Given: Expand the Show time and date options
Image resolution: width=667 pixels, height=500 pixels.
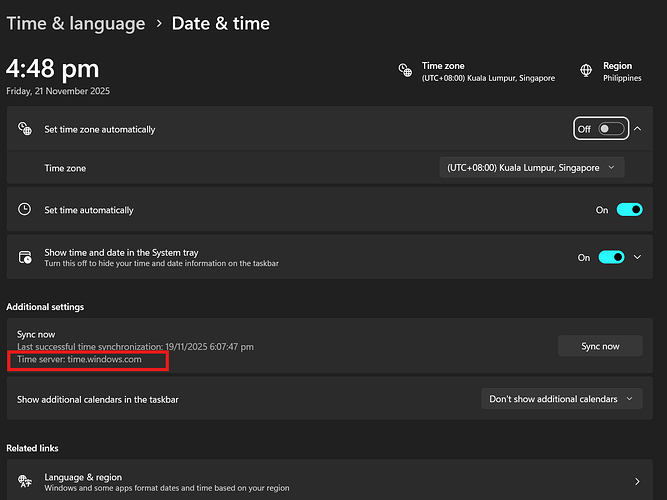Looking at the screenshot, I should [638, 257].
